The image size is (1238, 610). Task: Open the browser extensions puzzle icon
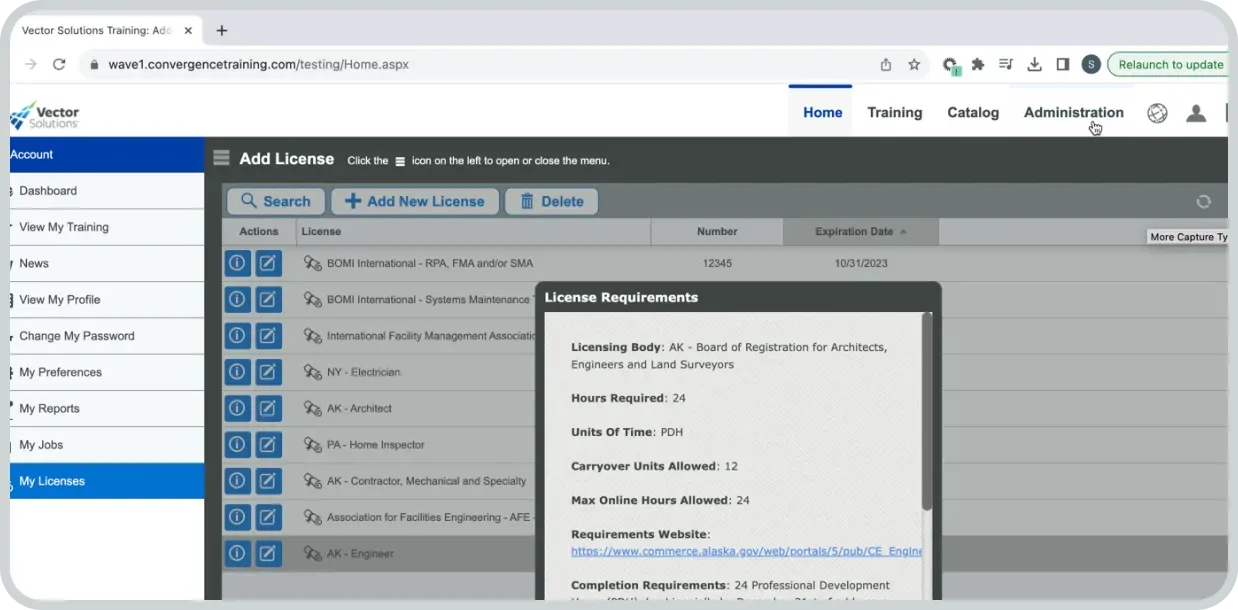tap(978, 64)
